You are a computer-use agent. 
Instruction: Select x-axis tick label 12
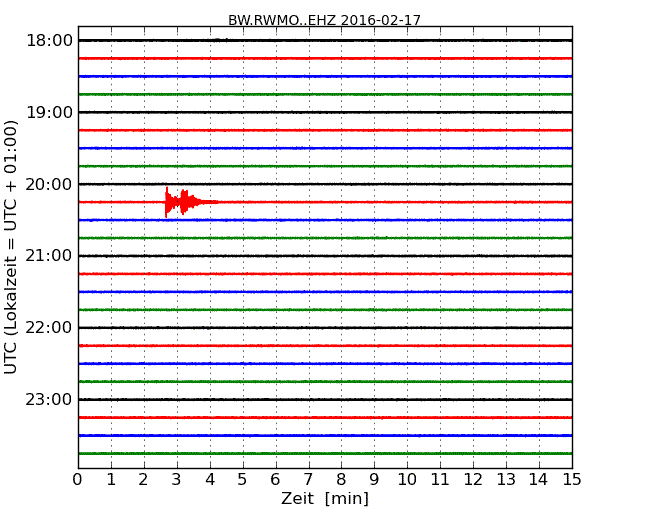click(473, 479)
